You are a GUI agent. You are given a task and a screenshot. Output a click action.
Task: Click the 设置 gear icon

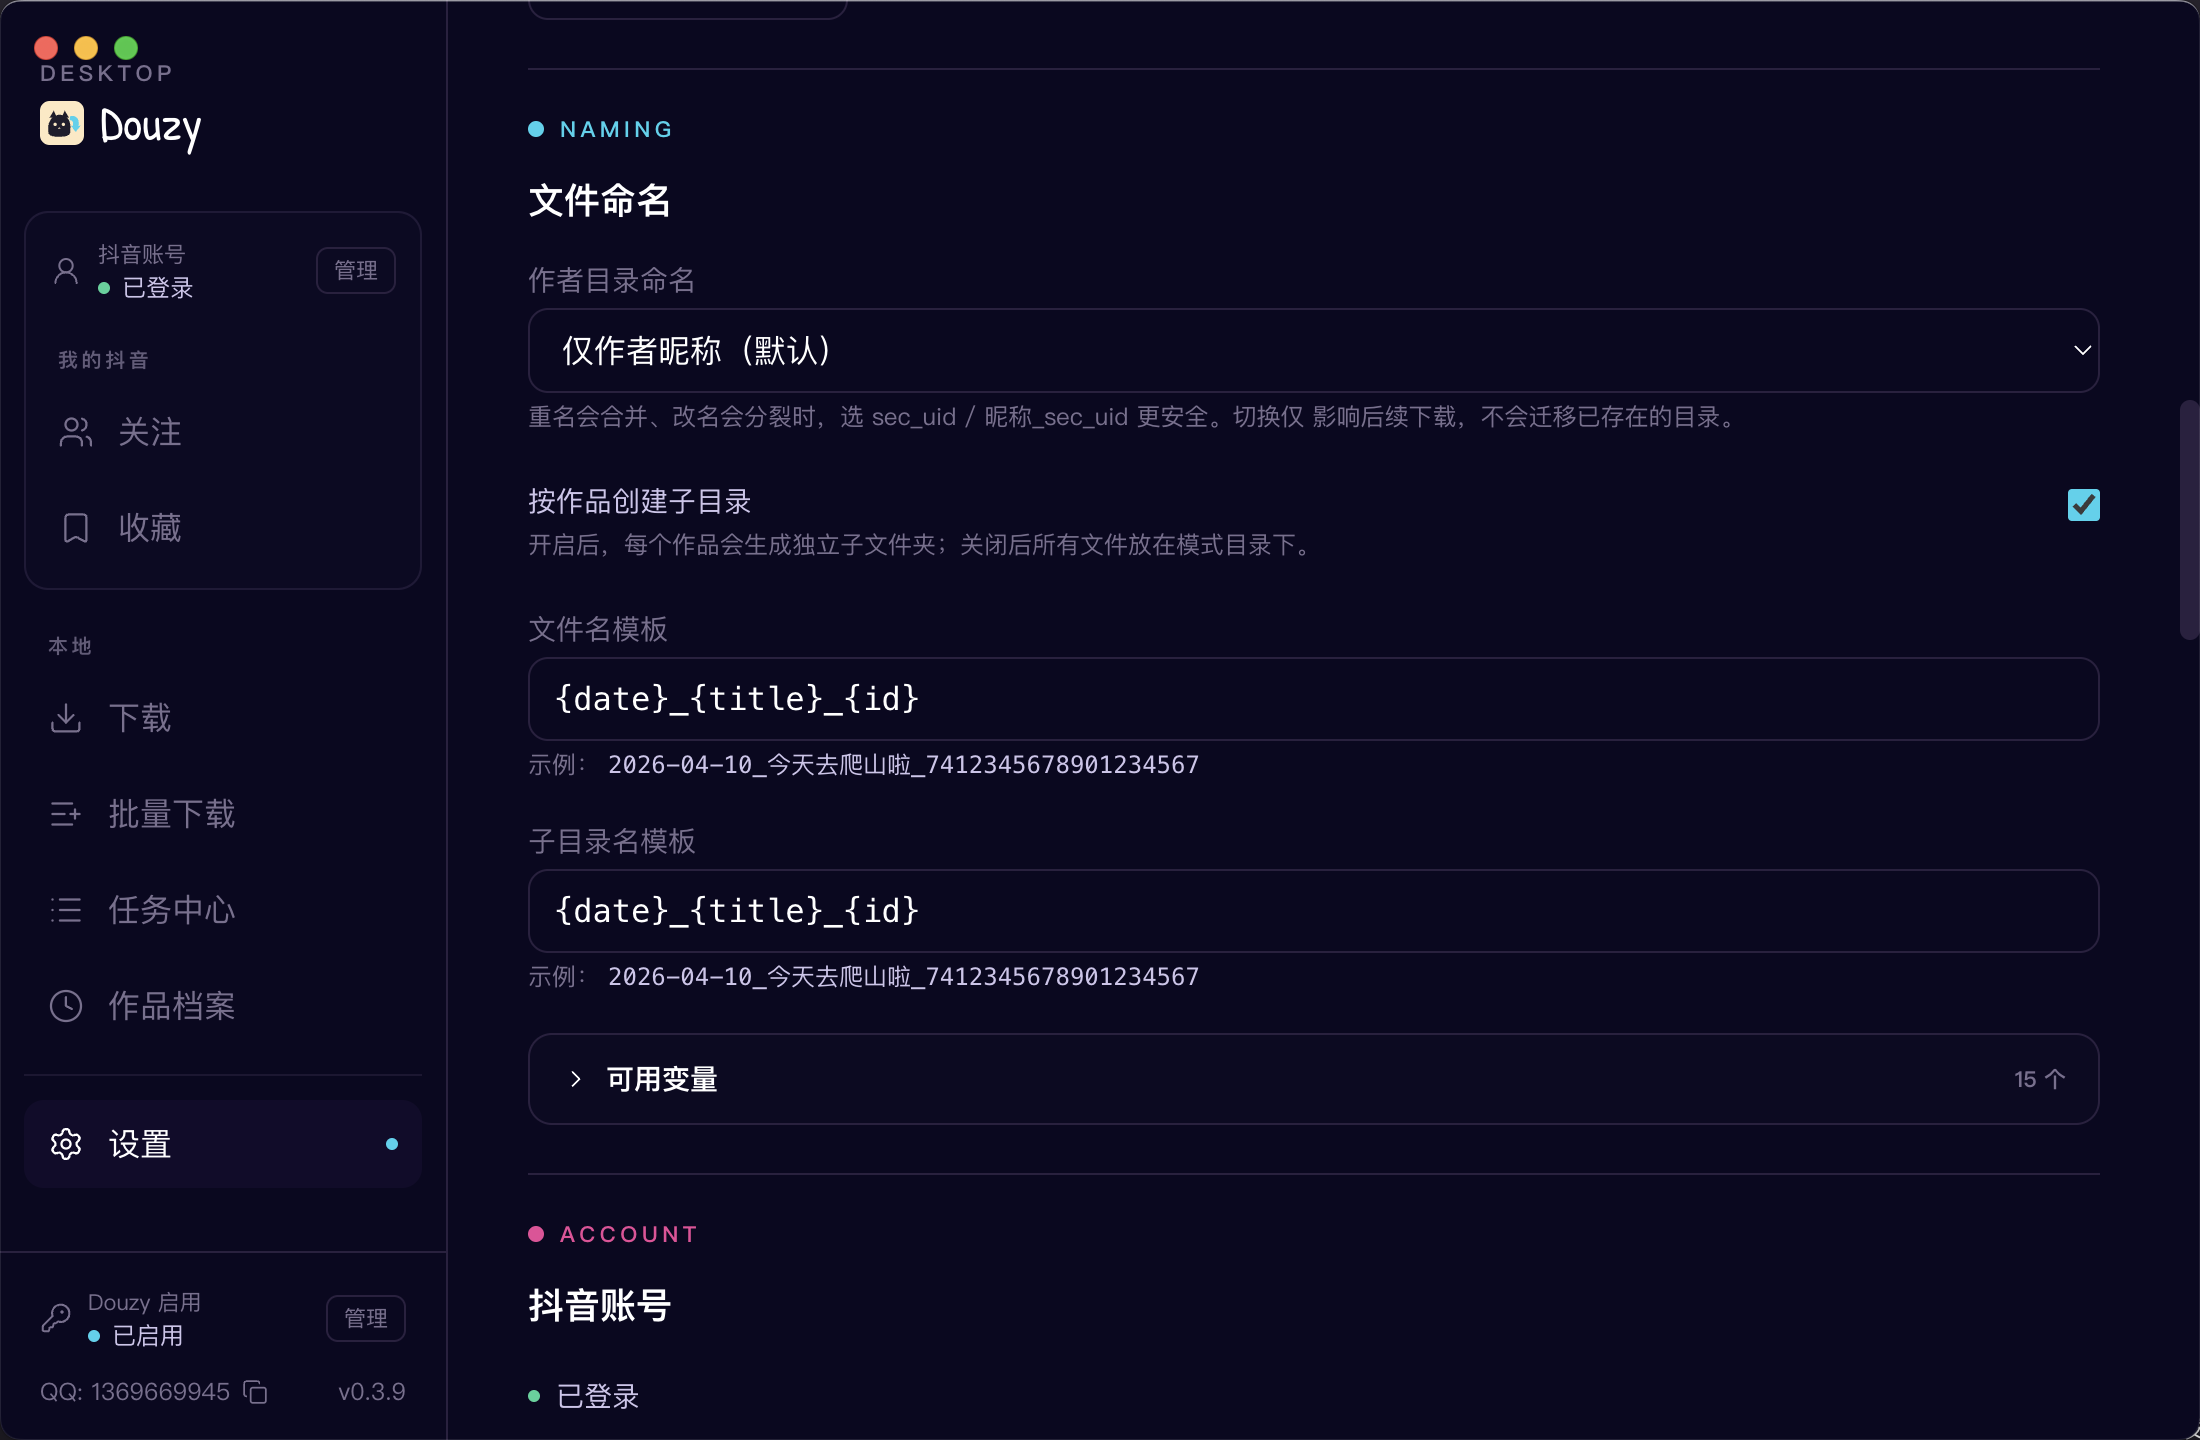coord(66,1144)
